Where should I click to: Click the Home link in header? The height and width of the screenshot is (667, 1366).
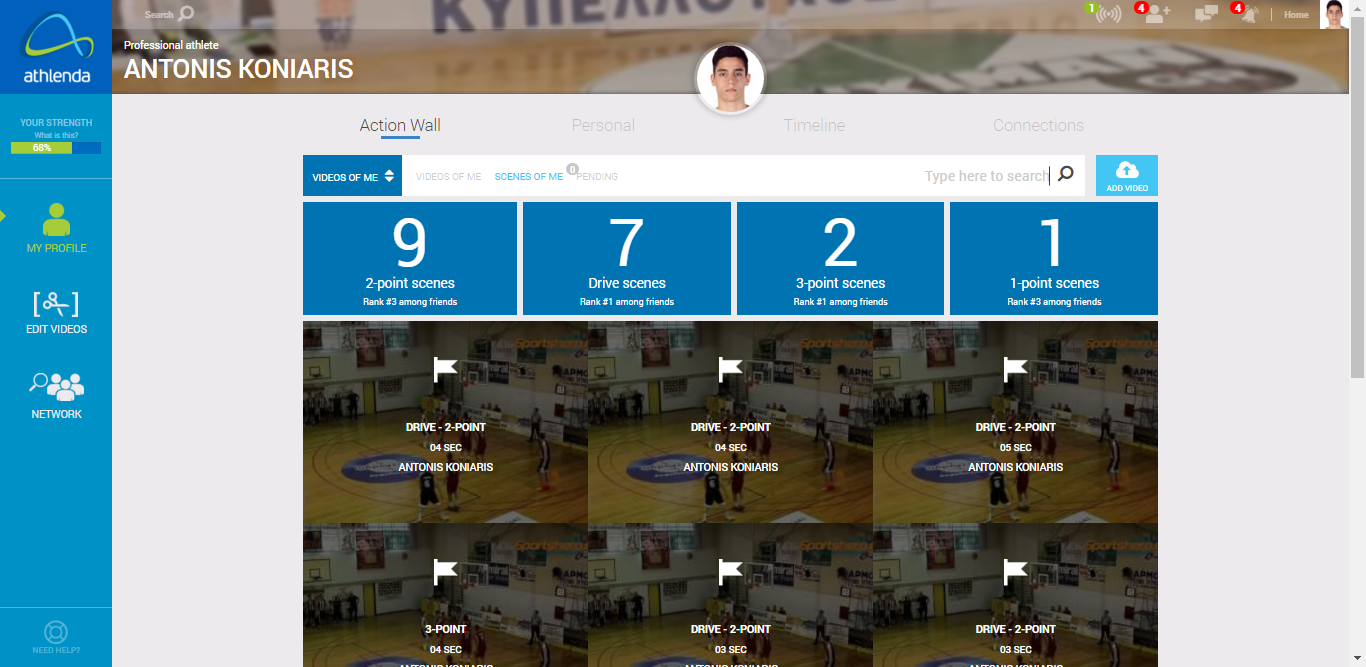[1296, 15]
